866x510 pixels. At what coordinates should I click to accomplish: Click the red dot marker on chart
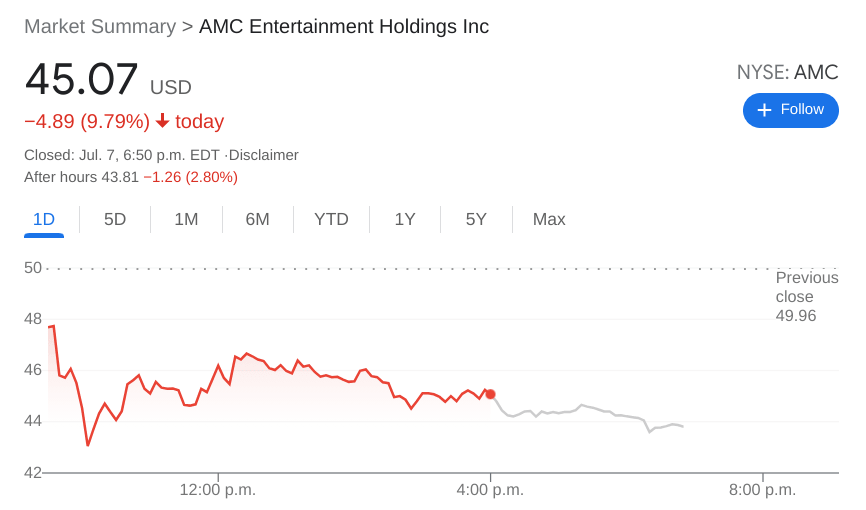490,394
